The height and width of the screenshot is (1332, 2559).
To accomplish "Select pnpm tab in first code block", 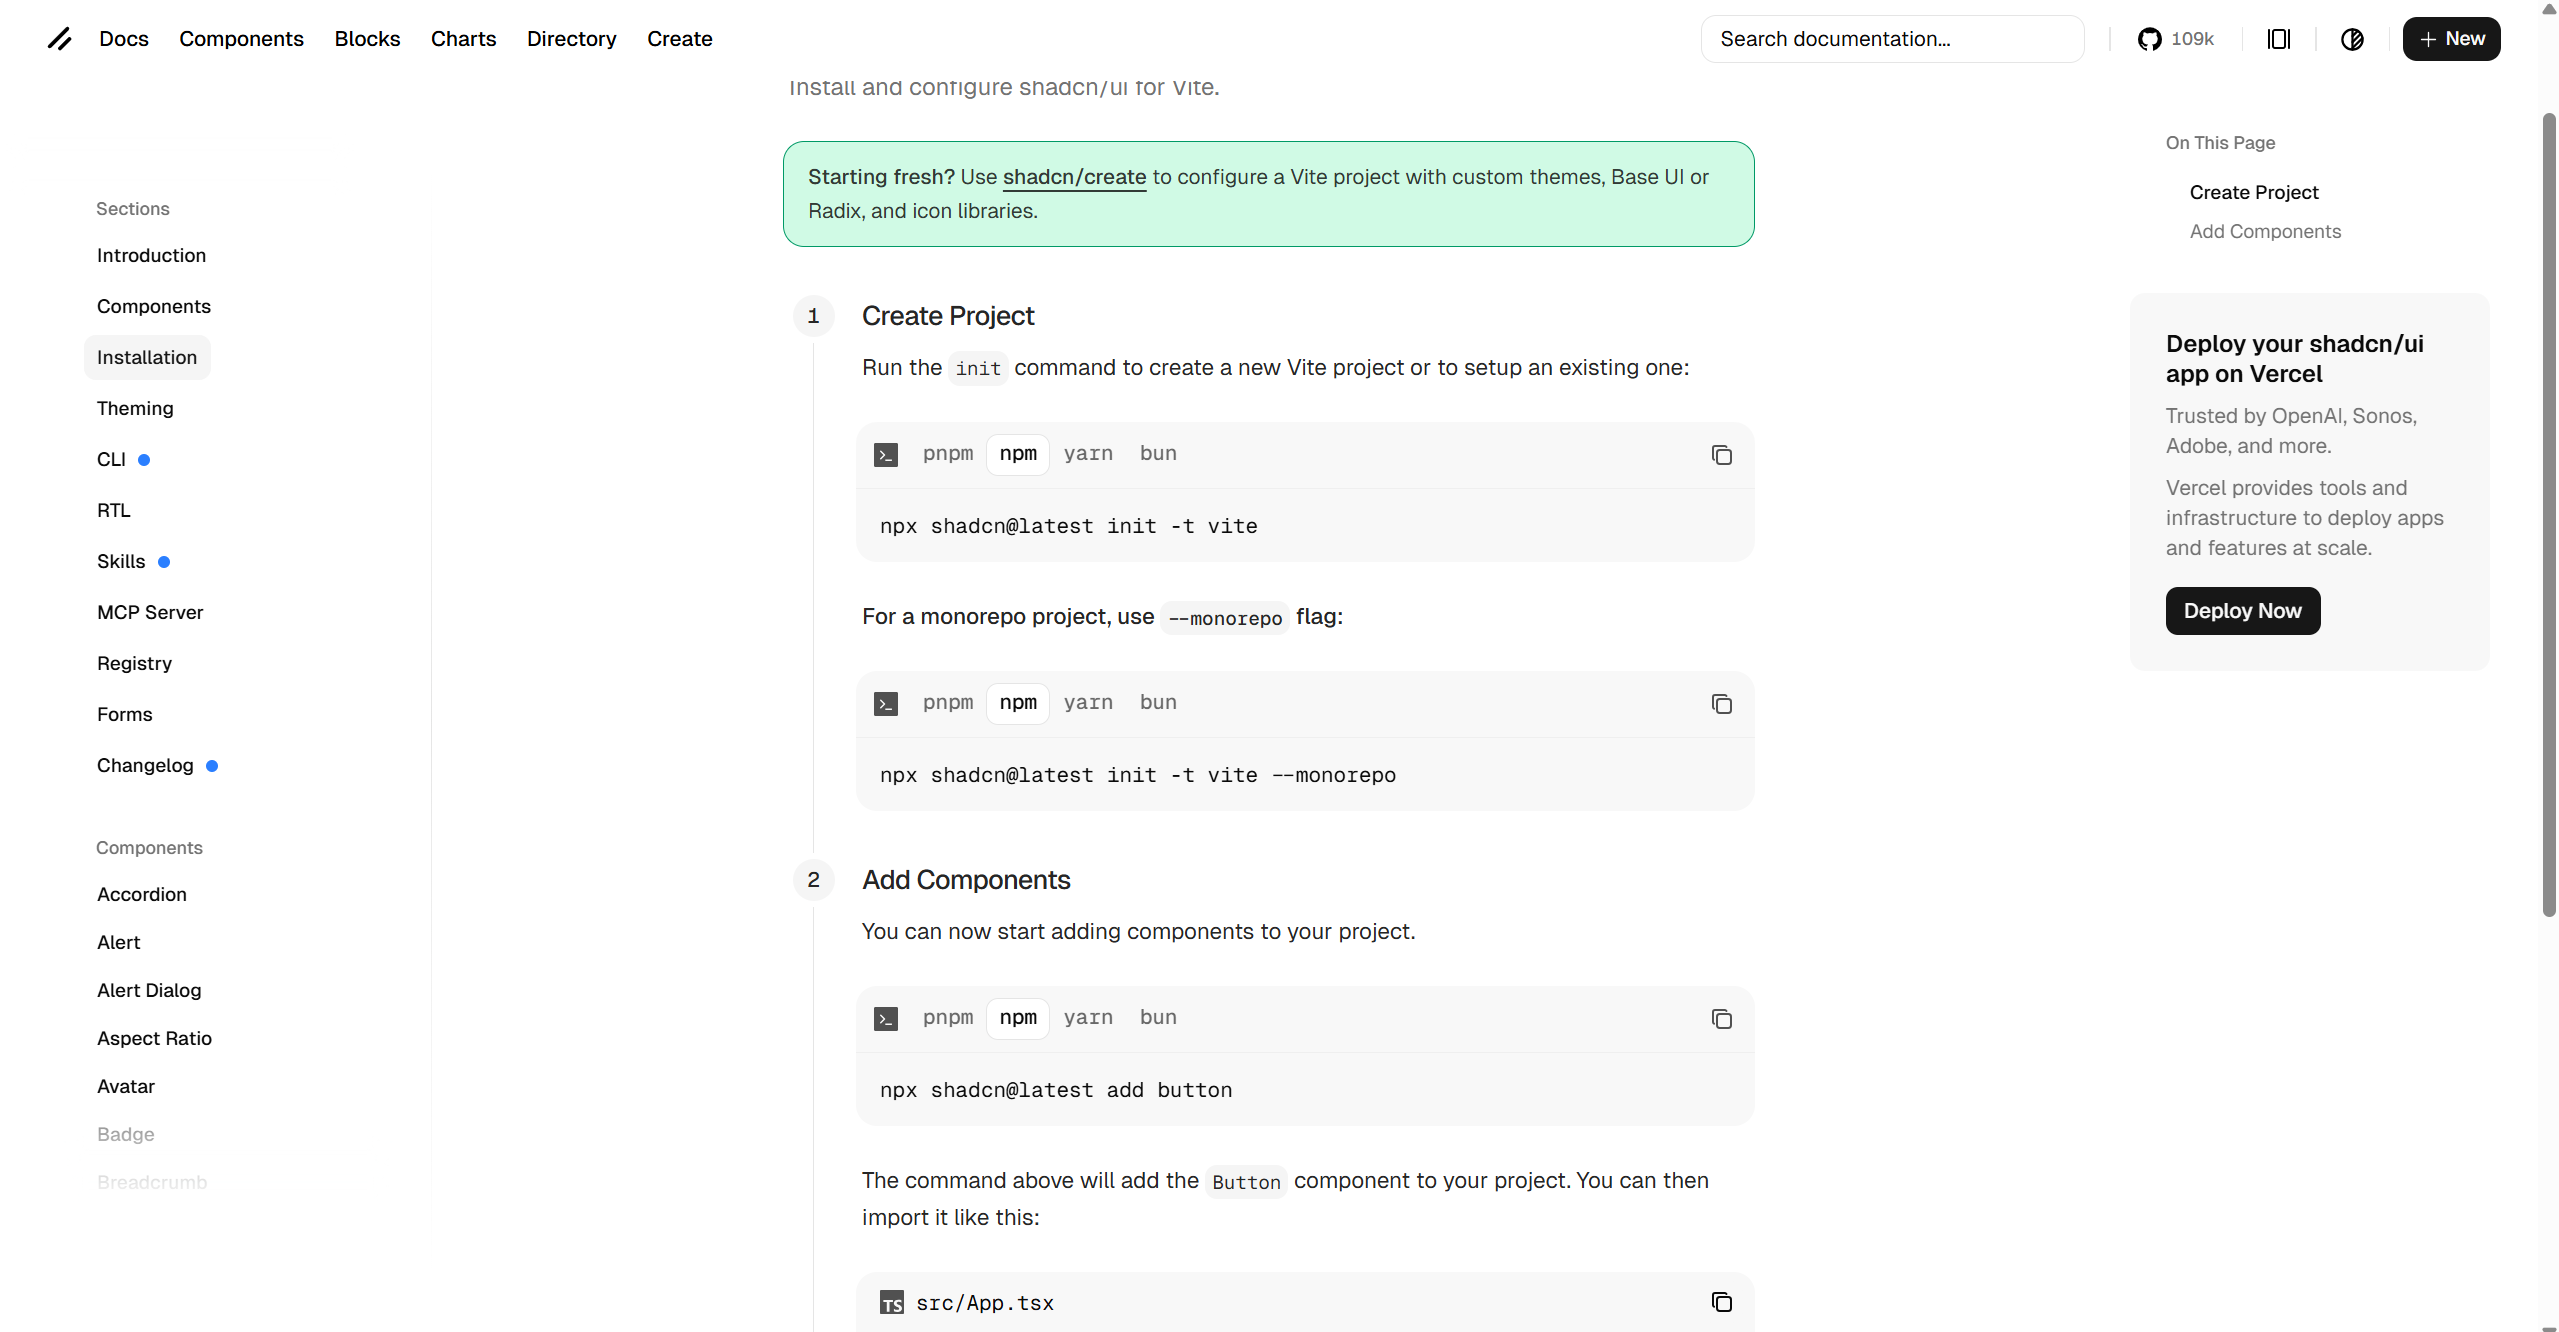I will pos(948,454).
